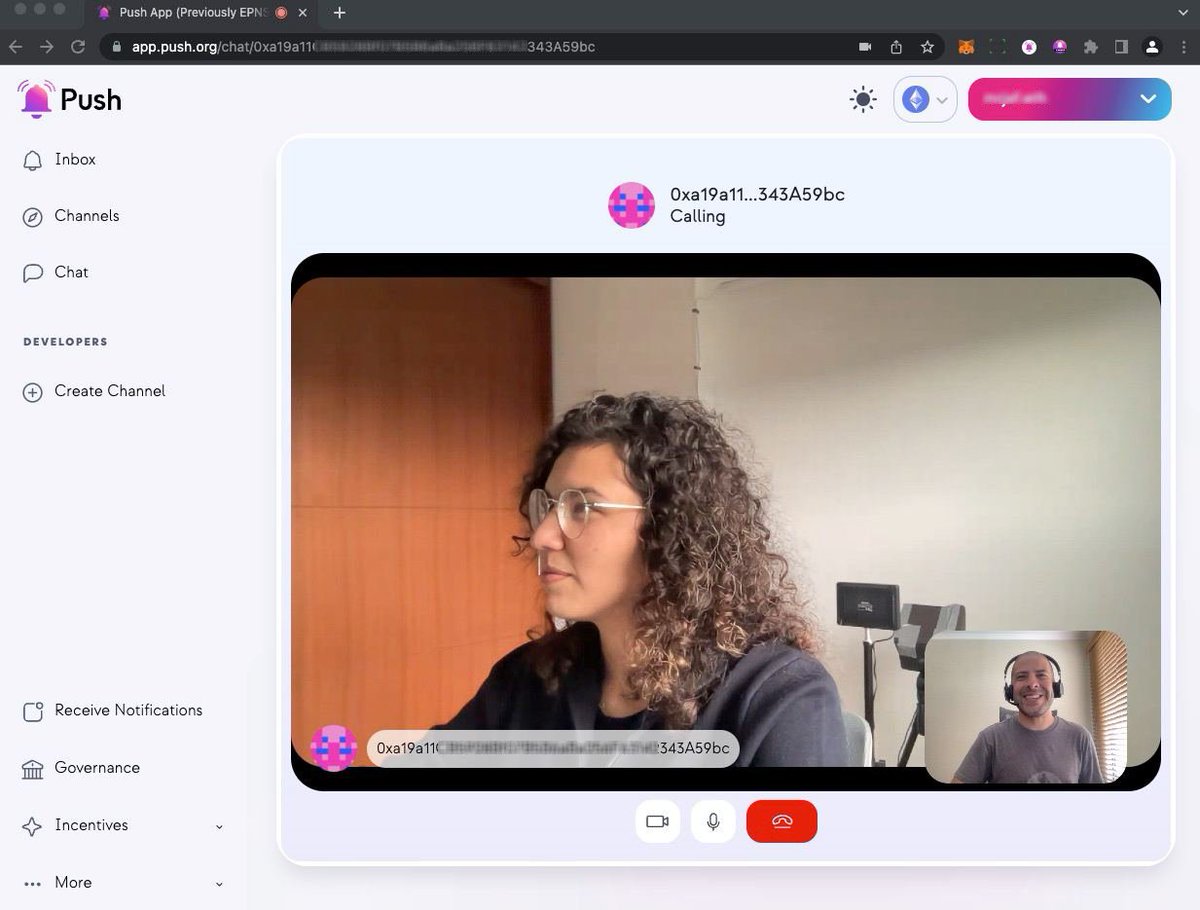Image resolution: width=1200 pixels, height=910 pixels.
Task: Open the camera permission icon in address bar
Action: [866, 47]
